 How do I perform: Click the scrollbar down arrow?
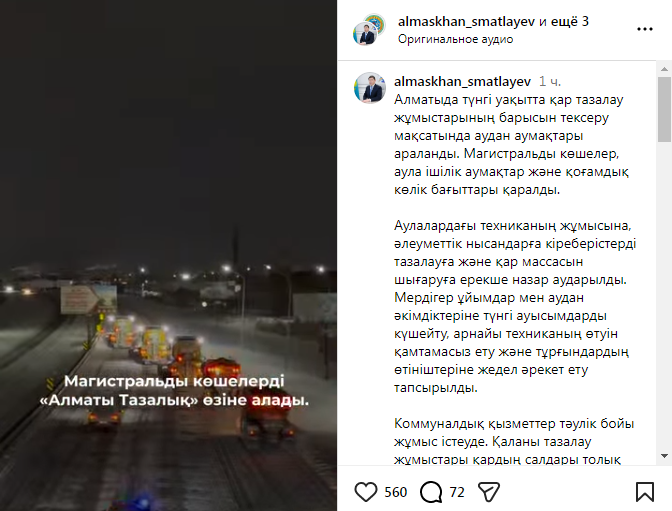[x=664, y=456]
